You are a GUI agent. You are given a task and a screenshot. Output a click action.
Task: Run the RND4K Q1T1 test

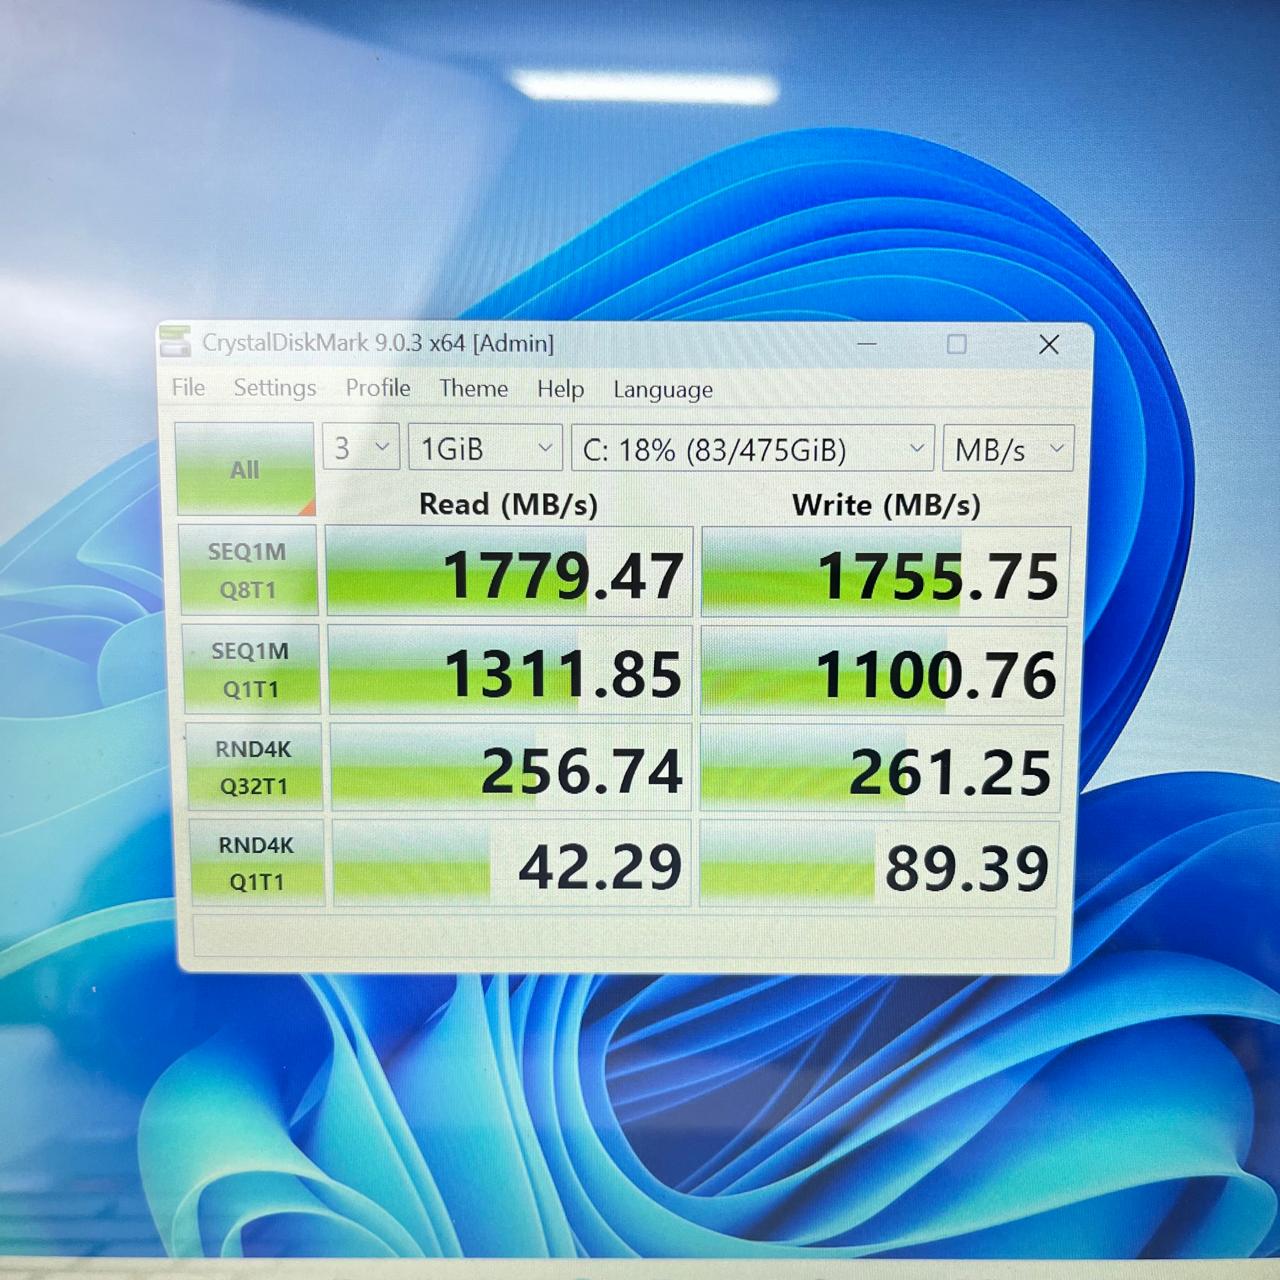point(257,863)
